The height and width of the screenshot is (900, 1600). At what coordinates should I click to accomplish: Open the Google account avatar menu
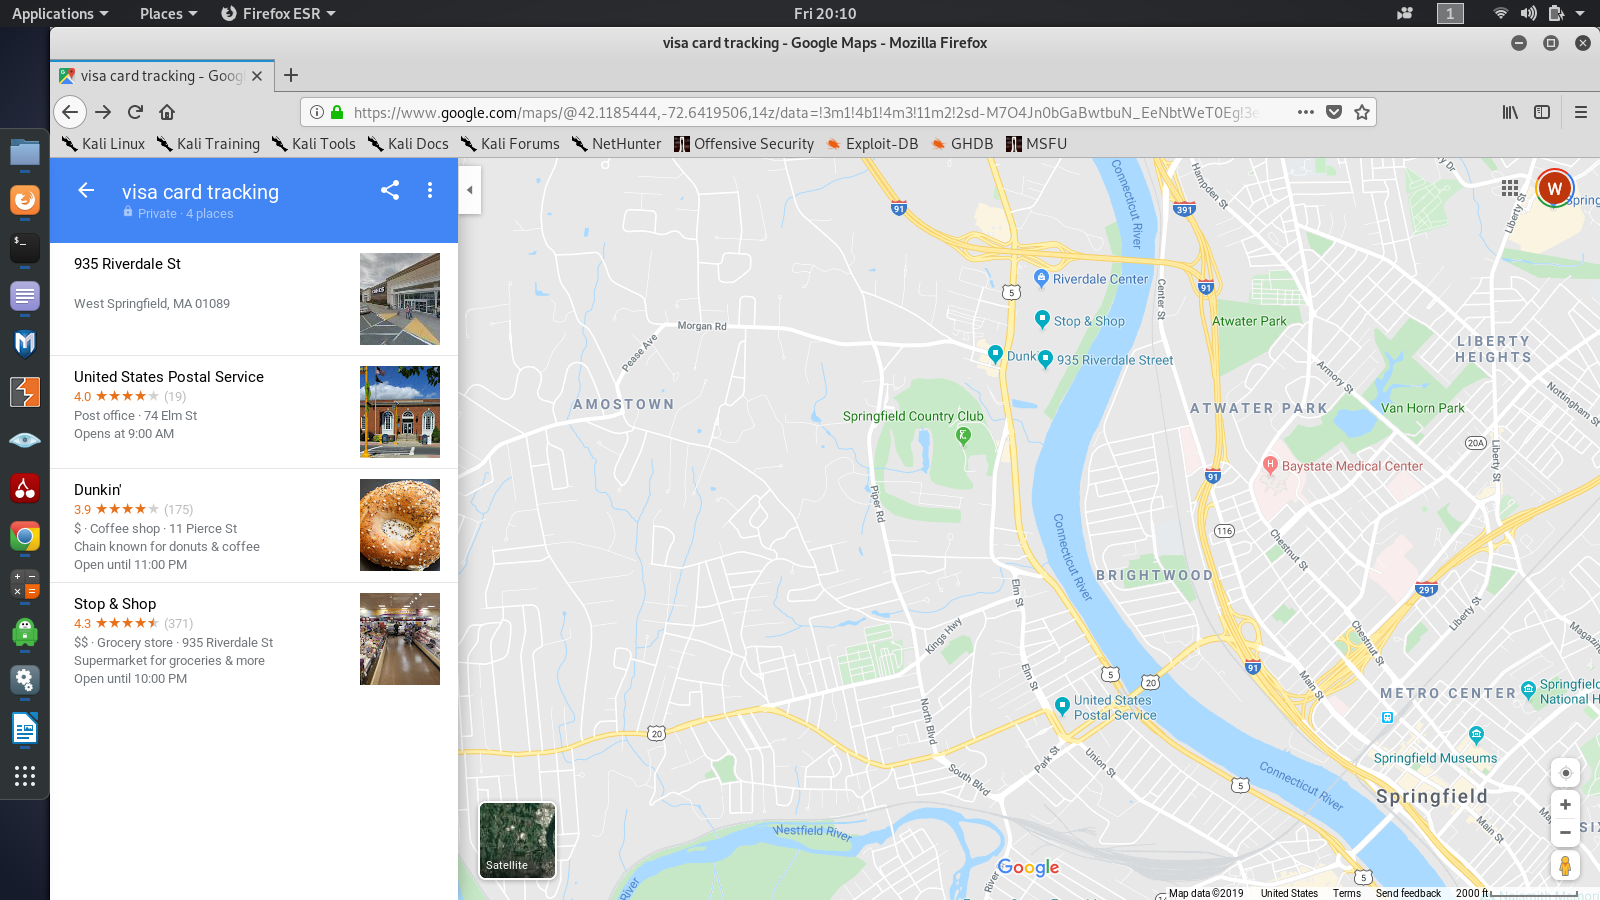click(1554, 188)
